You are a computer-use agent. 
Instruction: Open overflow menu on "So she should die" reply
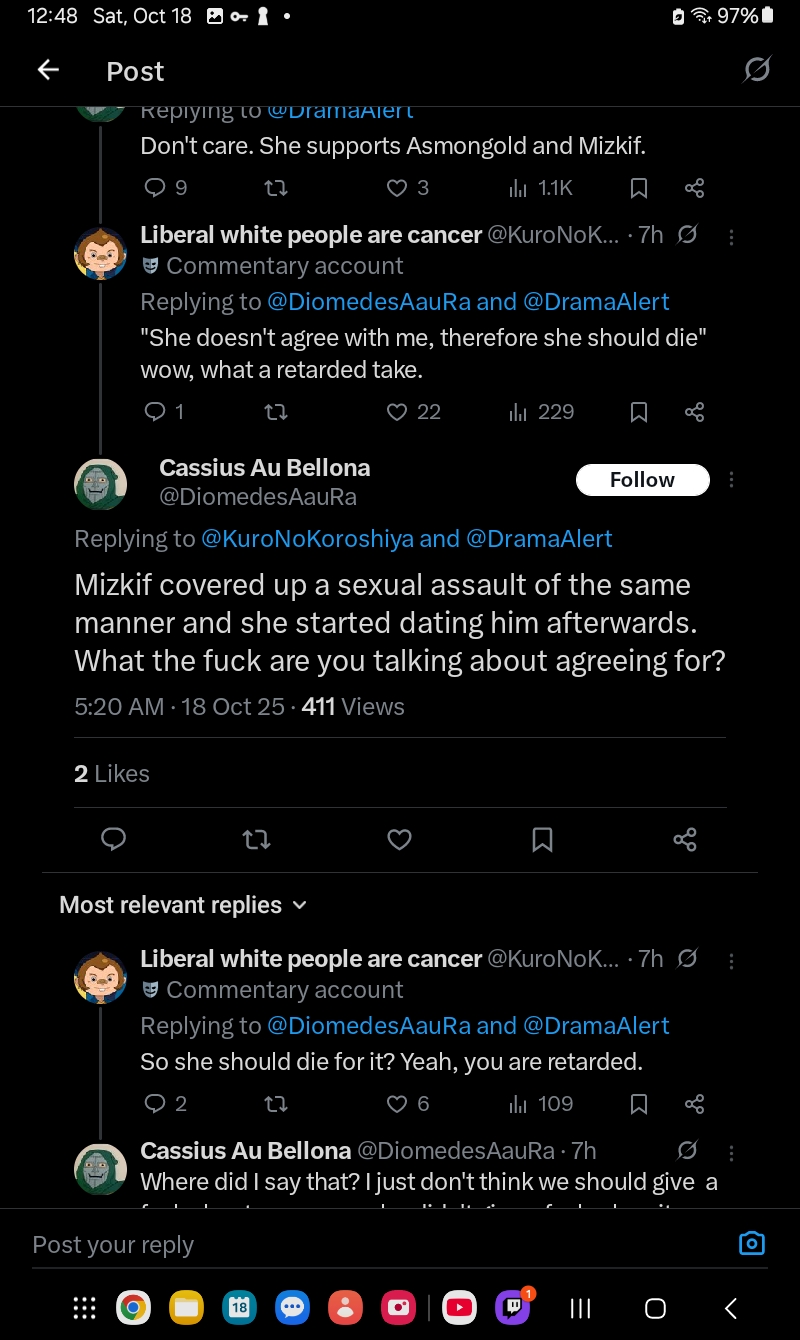(x=732, y=961)
